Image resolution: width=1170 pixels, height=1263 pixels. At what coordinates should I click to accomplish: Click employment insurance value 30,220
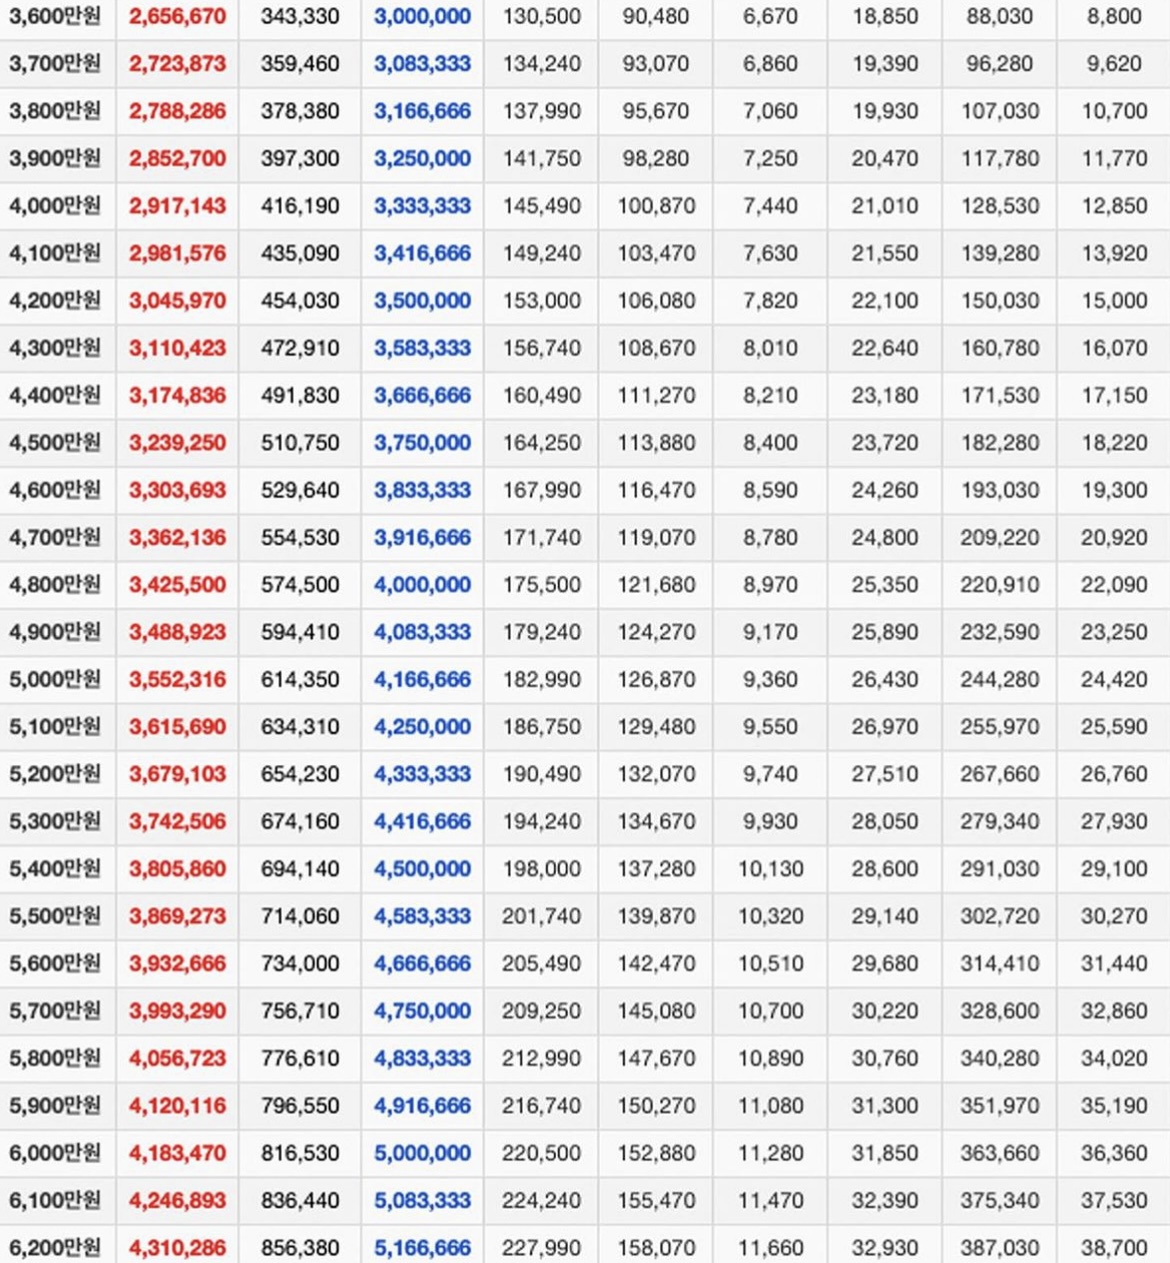tap(885, 1011)
